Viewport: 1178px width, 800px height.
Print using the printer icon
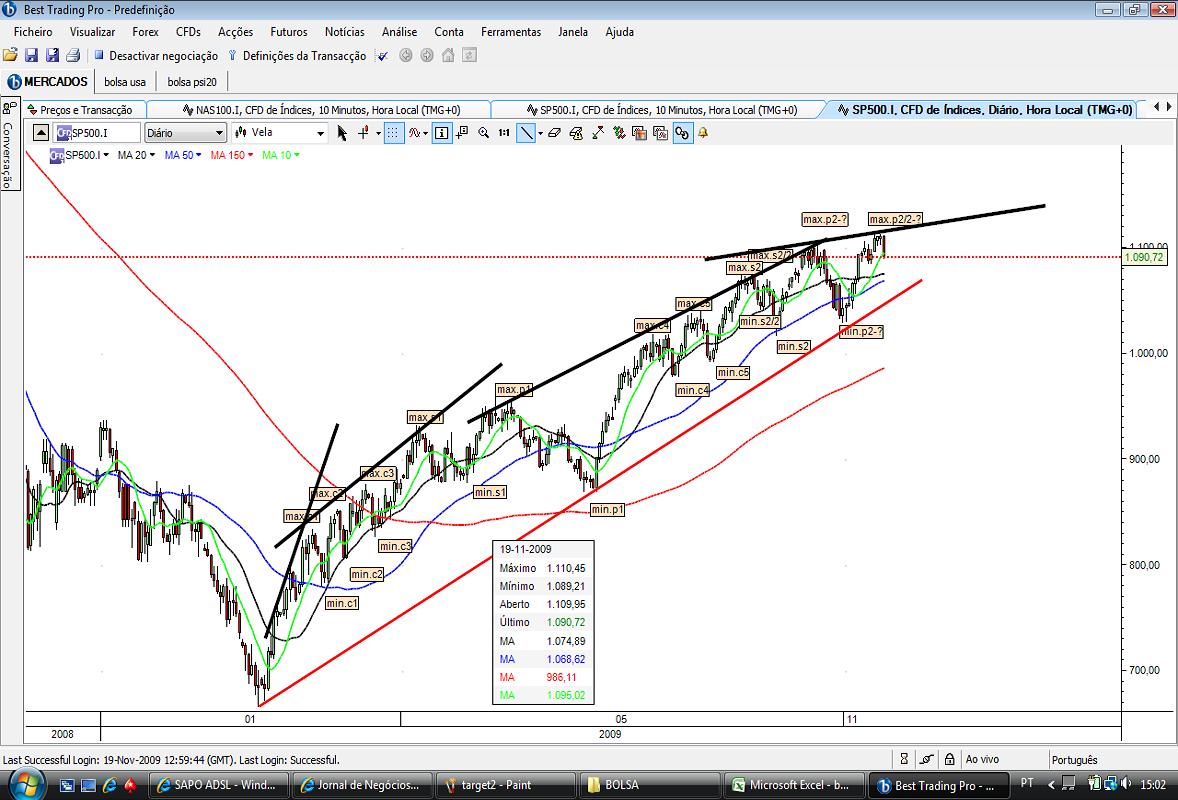(x=73, y=55)
